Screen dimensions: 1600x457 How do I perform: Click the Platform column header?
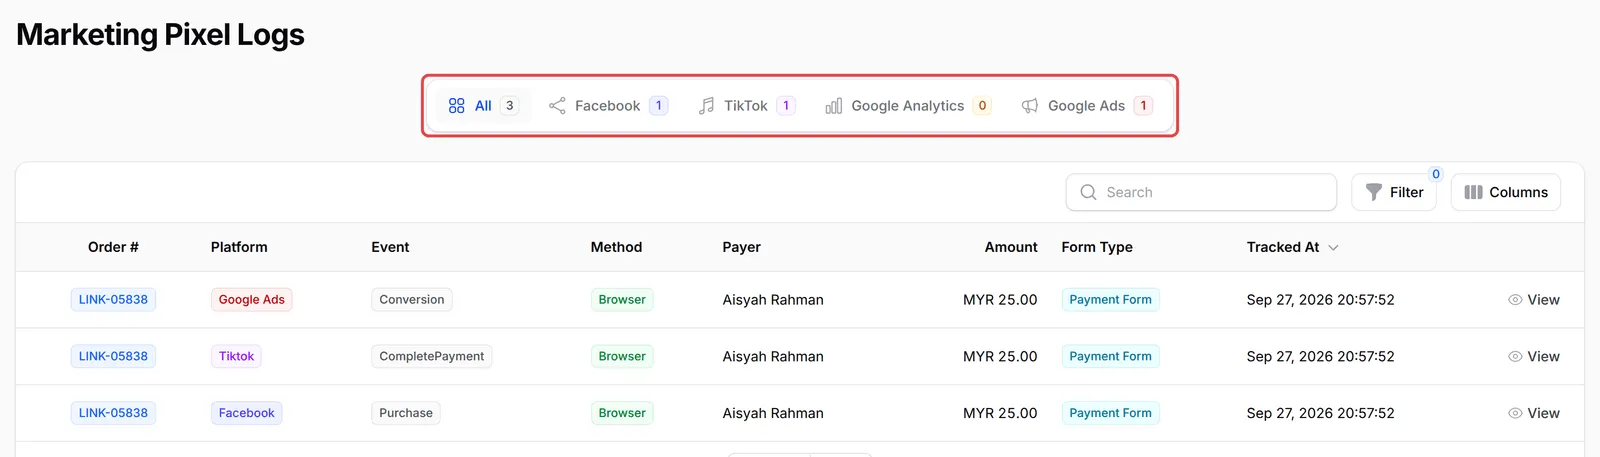[x=239, y=247]
